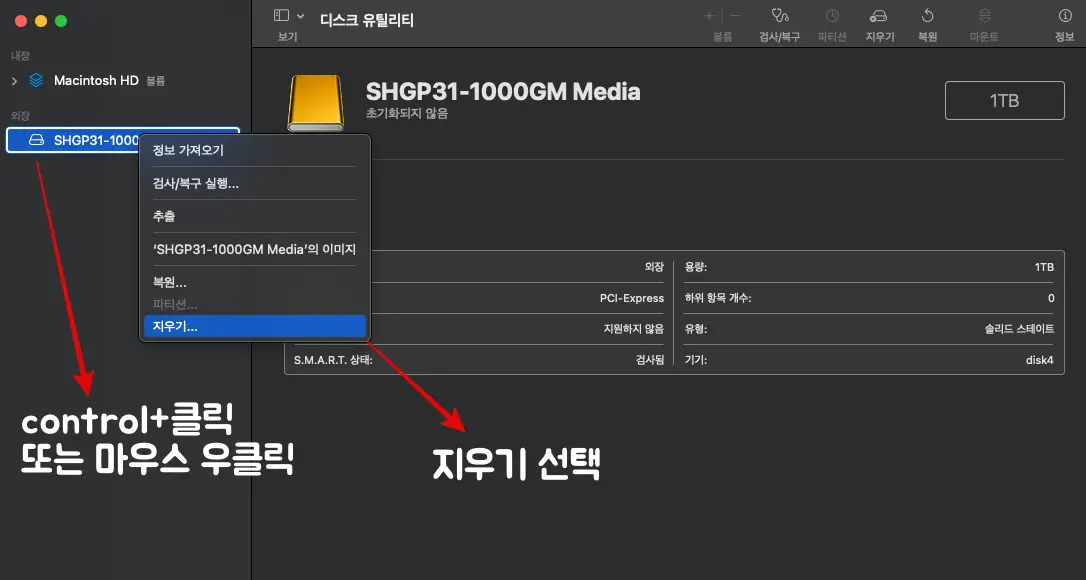Click the 1TB capacity button
Screen dimensions: 1086x580
(x=1004, y=100)
